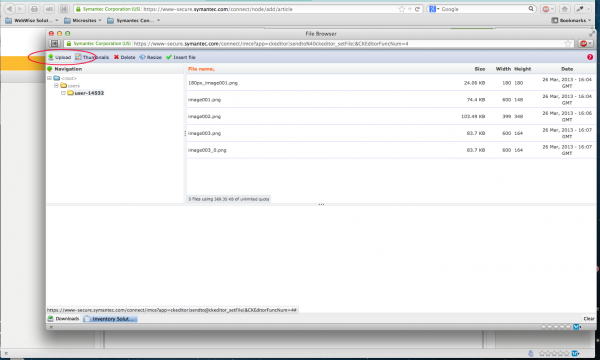Click the home icon in main browser
This screenshot has width=600, height=360.
[x=564, y=9]
